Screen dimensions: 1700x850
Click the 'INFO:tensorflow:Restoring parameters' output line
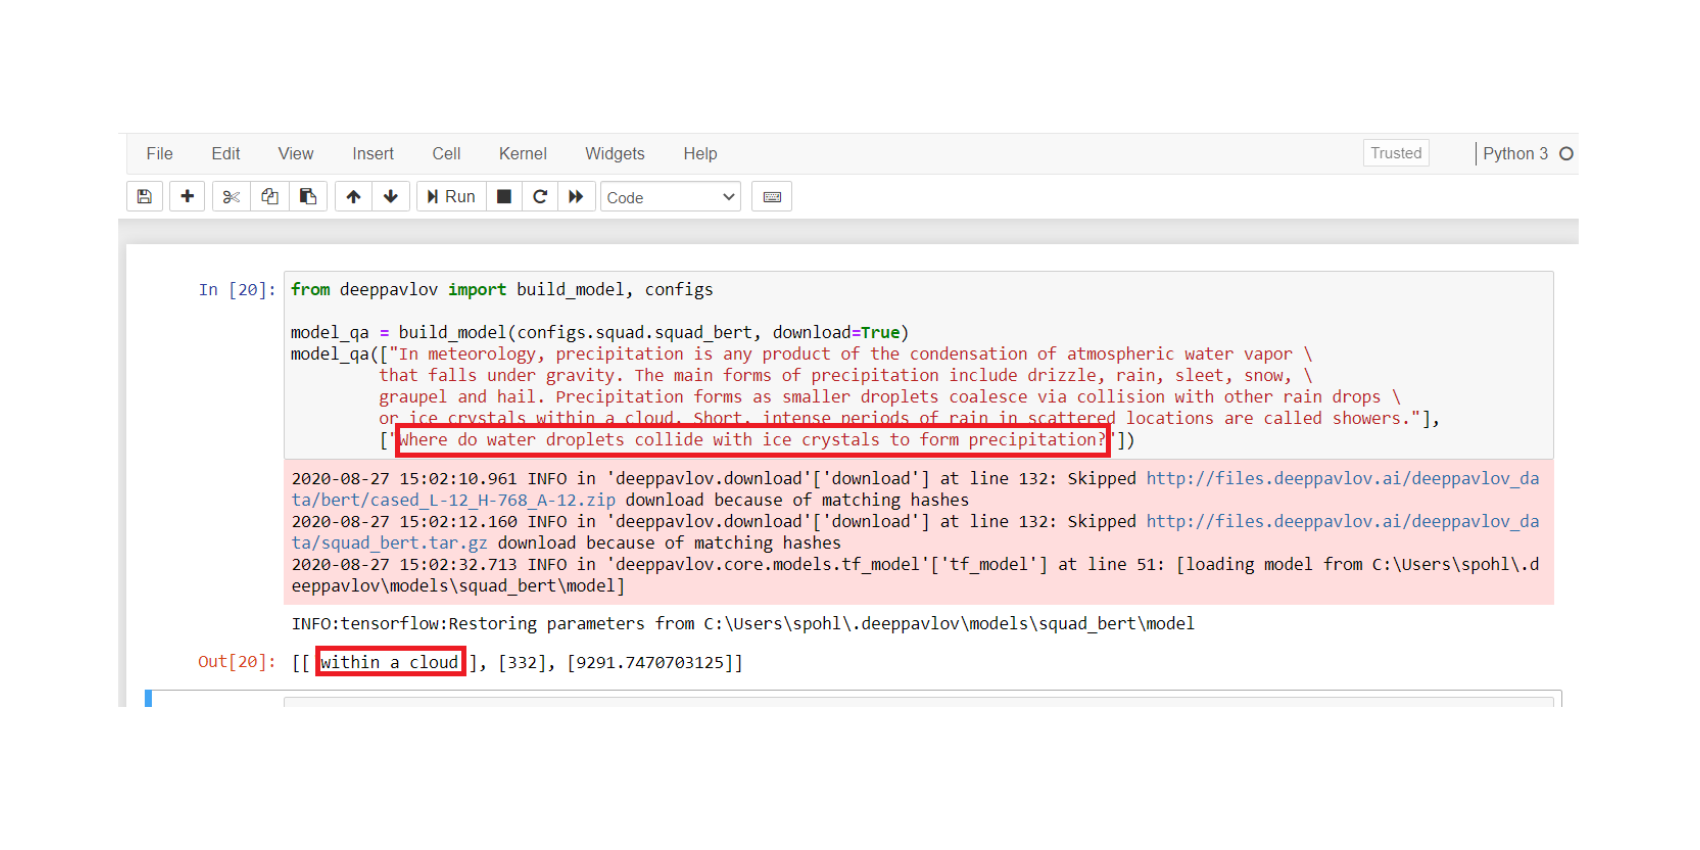coord(743,624)
